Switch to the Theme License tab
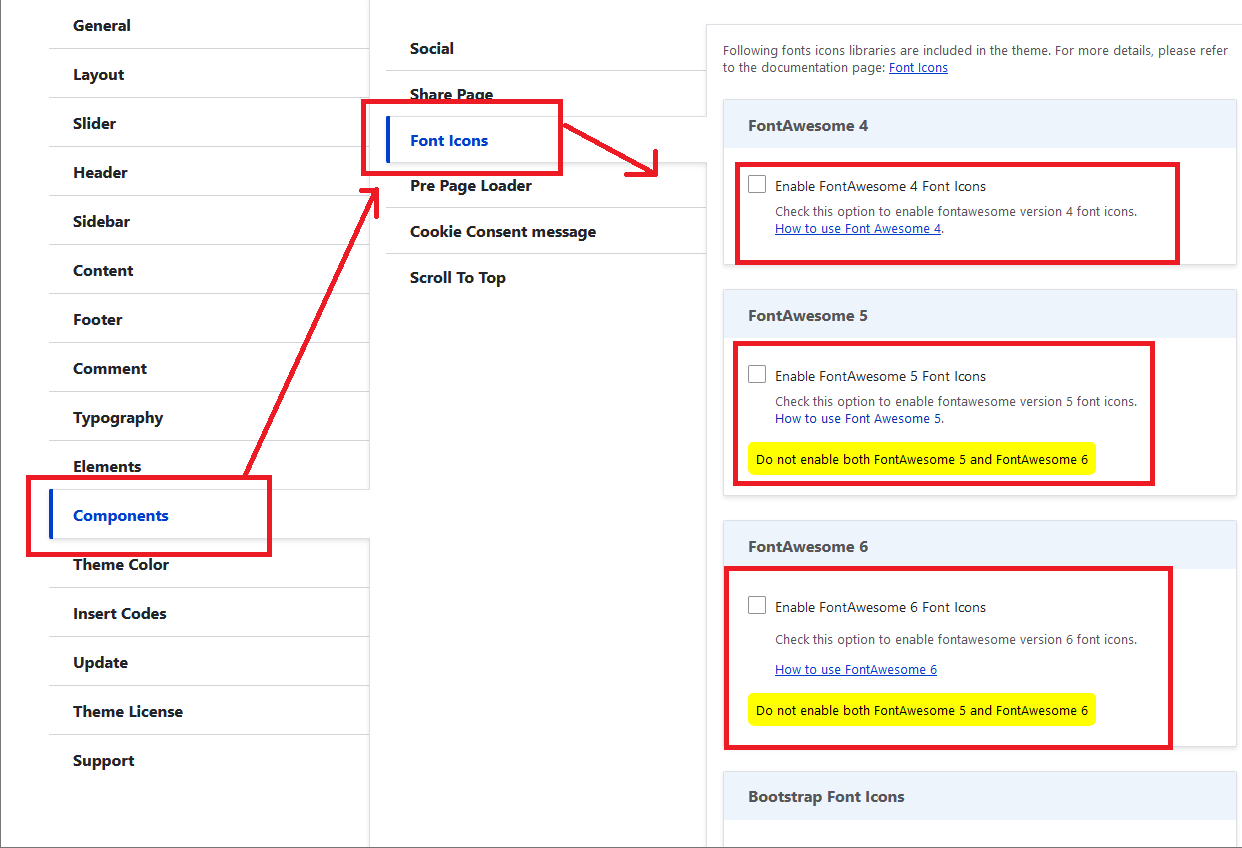1242x848 pixels. point(128,712)
